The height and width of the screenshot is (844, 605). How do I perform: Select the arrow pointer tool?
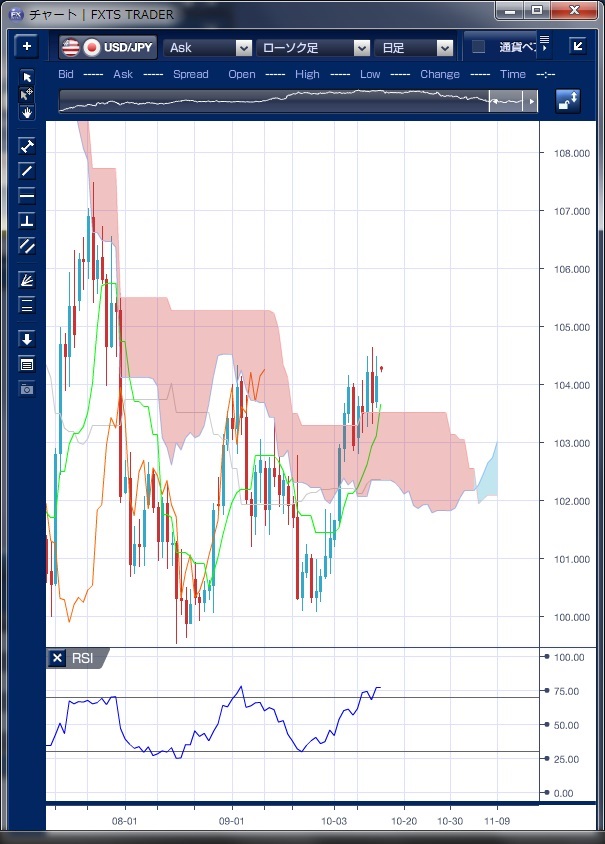click(x=27, y=77)
